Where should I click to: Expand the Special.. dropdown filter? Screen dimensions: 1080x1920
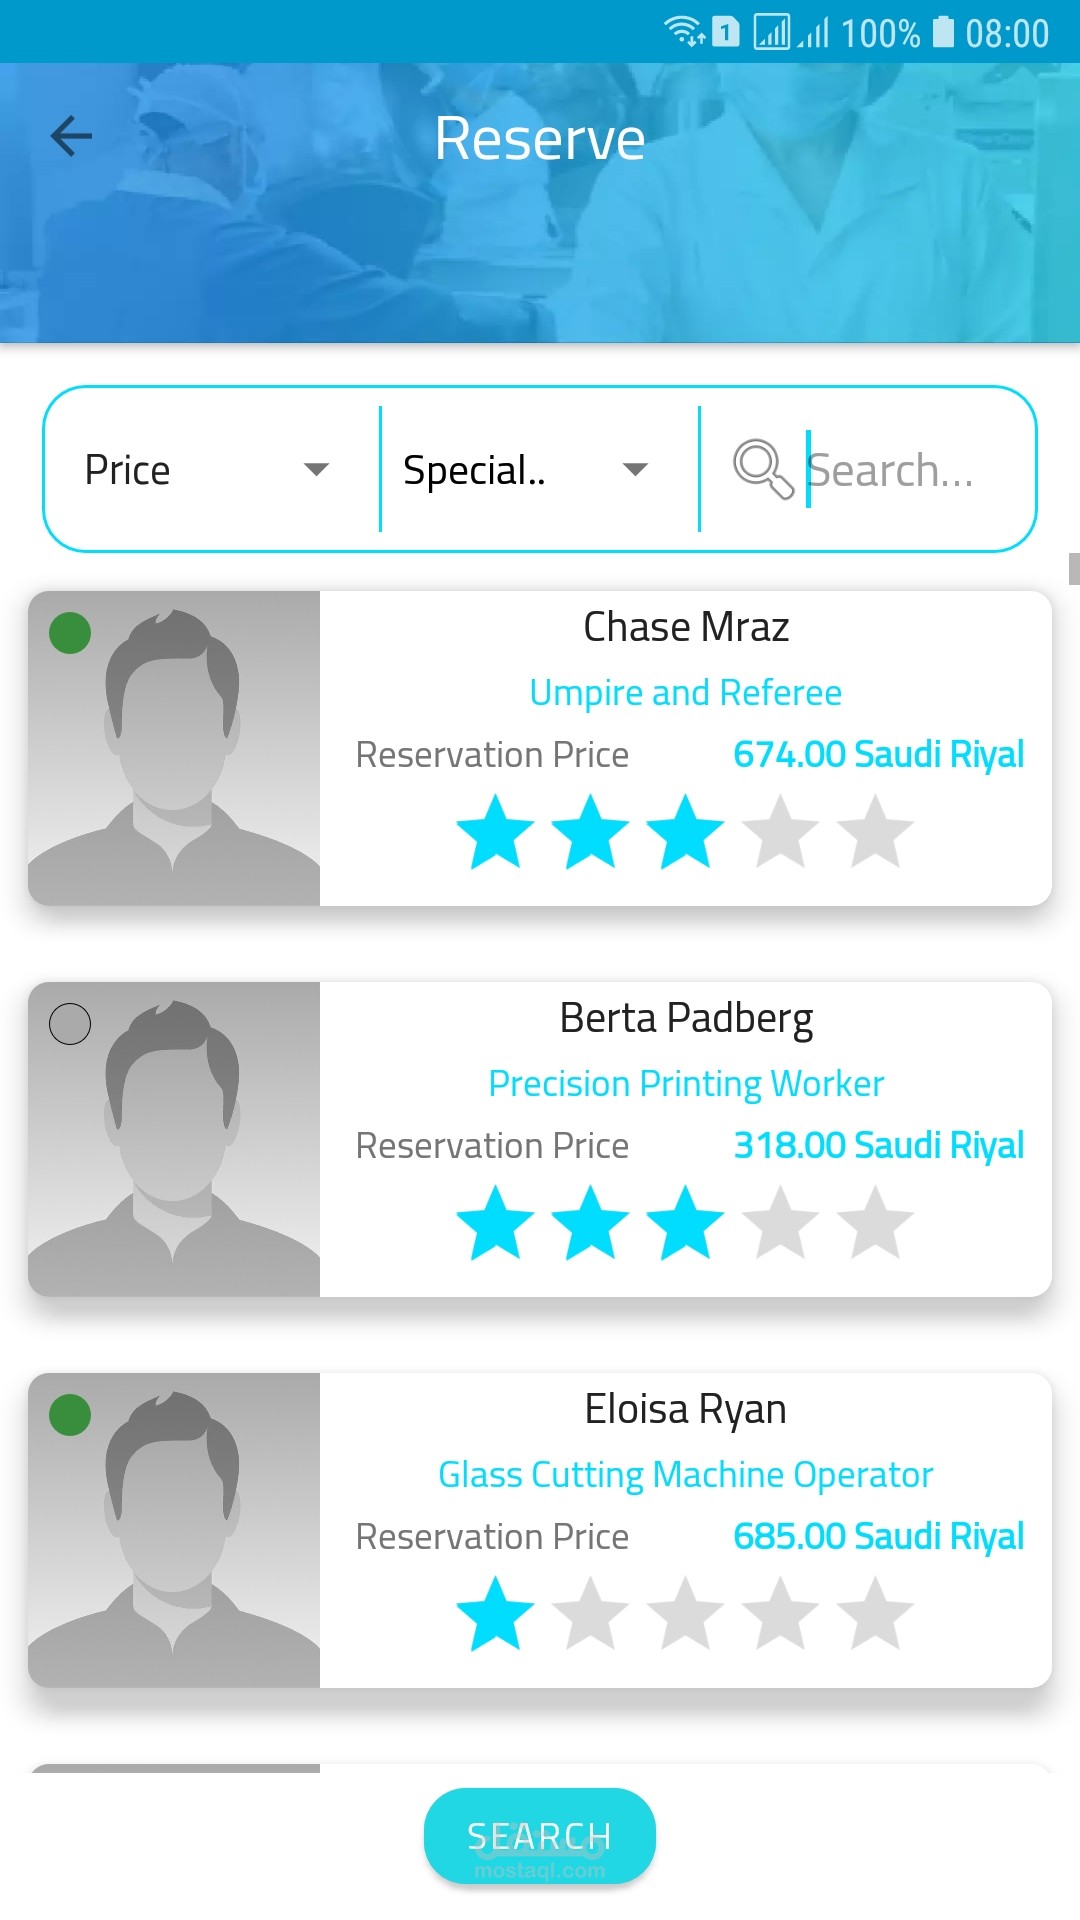coord(525,469)
